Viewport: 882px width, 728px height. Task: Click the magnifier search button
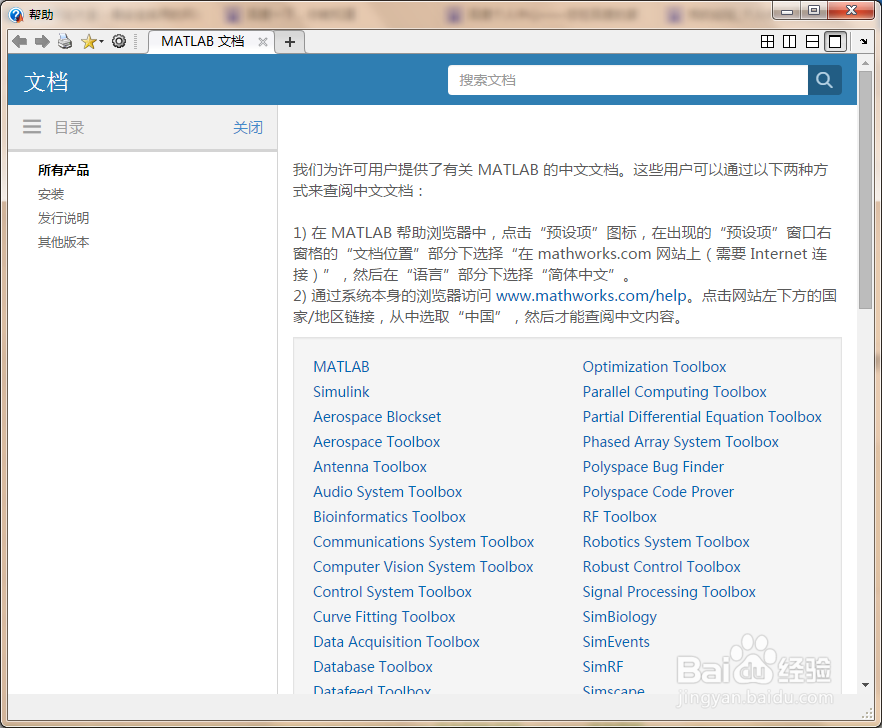[x=825, y=80]
